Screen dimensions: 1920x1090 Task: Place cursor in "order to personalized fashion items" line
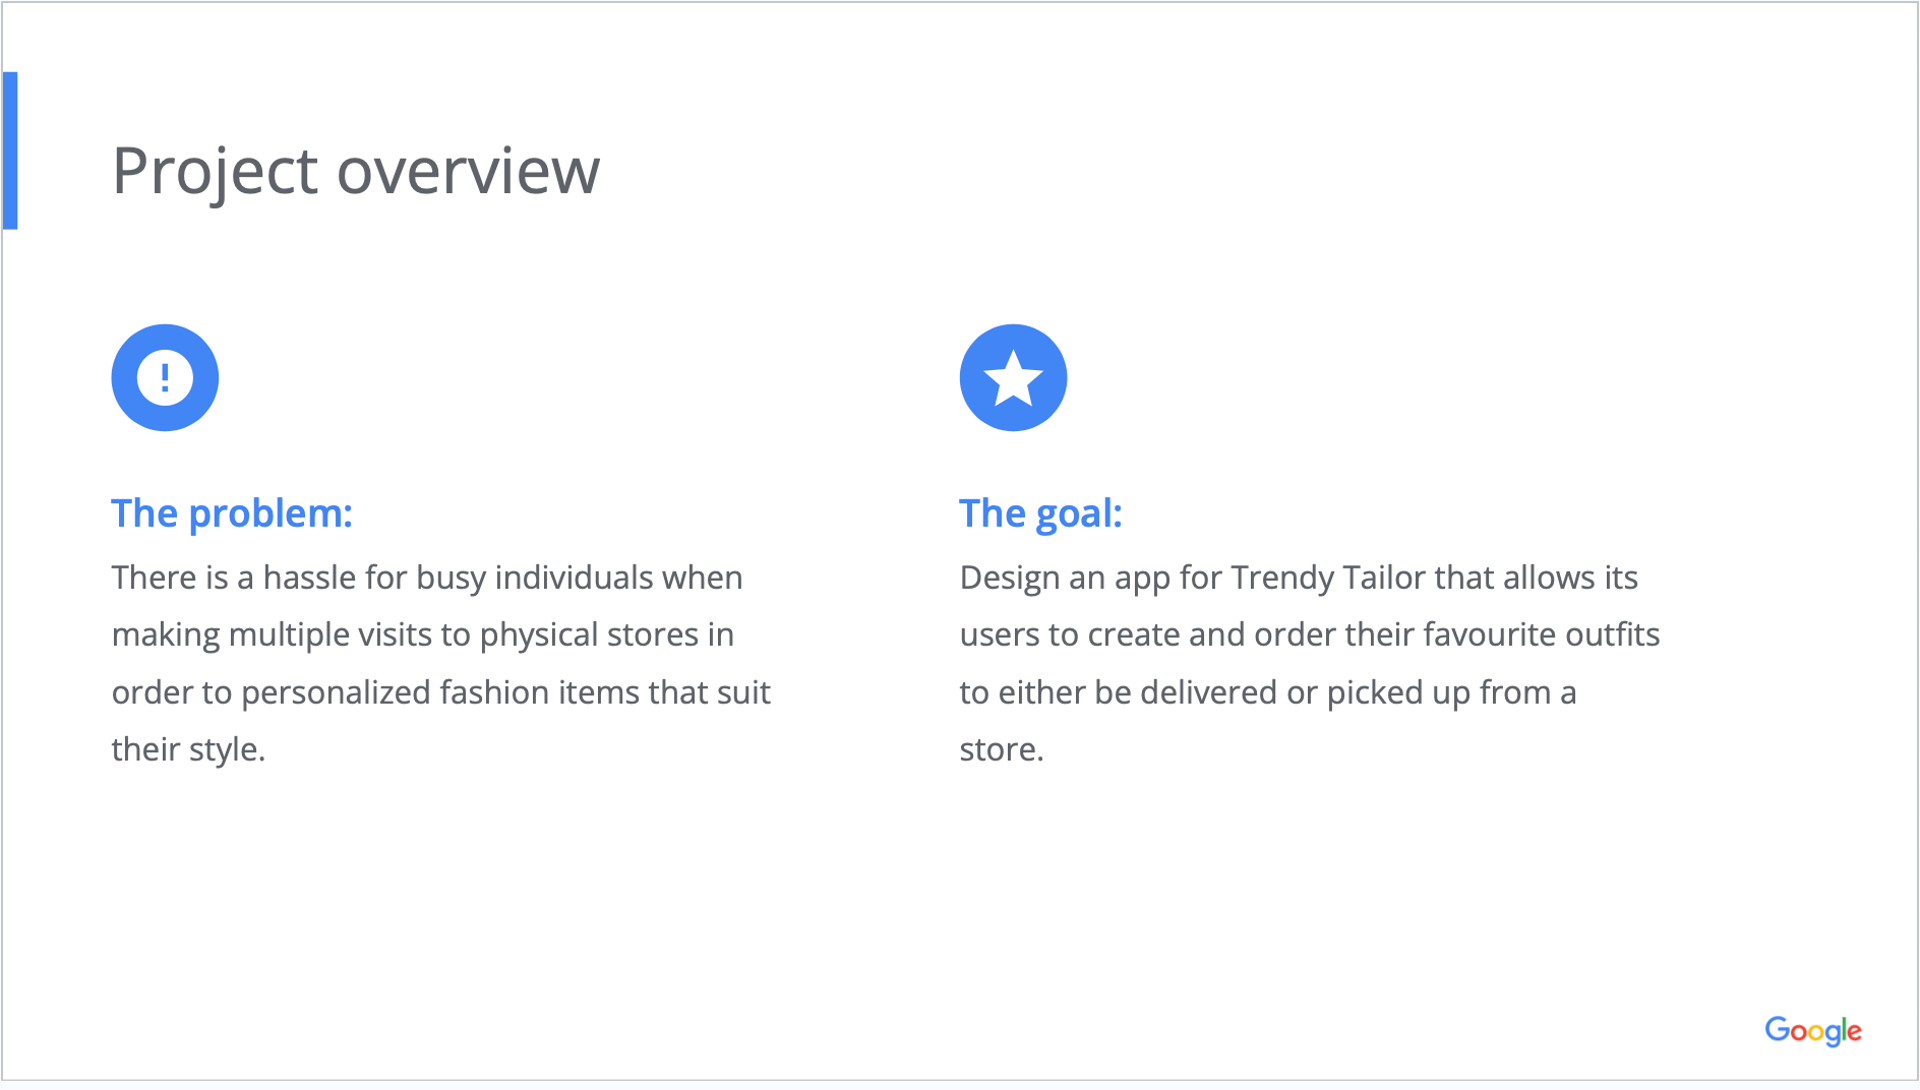(x=441, y=692)
